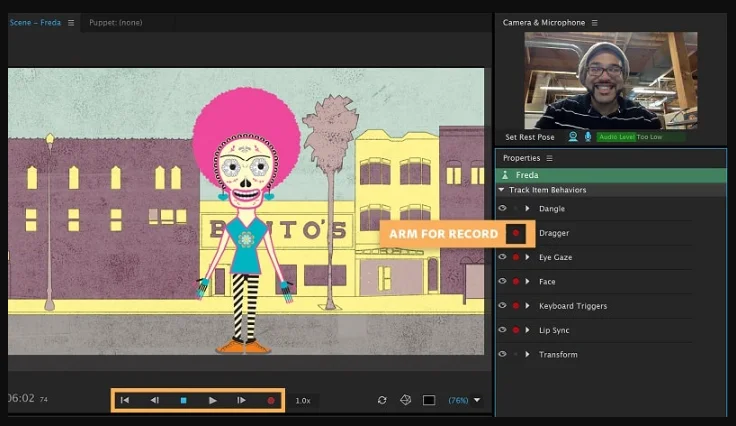Click the Face behavior label
The image size is (736, 426).
[547, 281]
